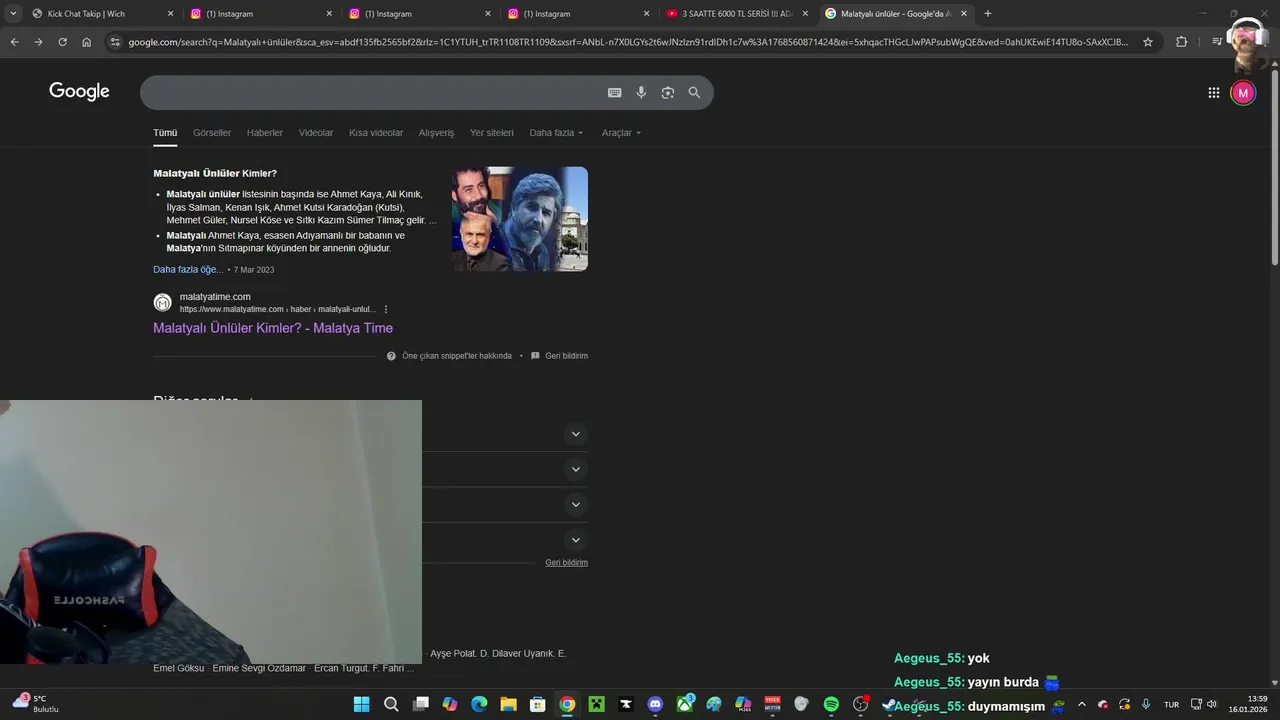
Task: Expand the first related question
Action: (x=575, y=434)
